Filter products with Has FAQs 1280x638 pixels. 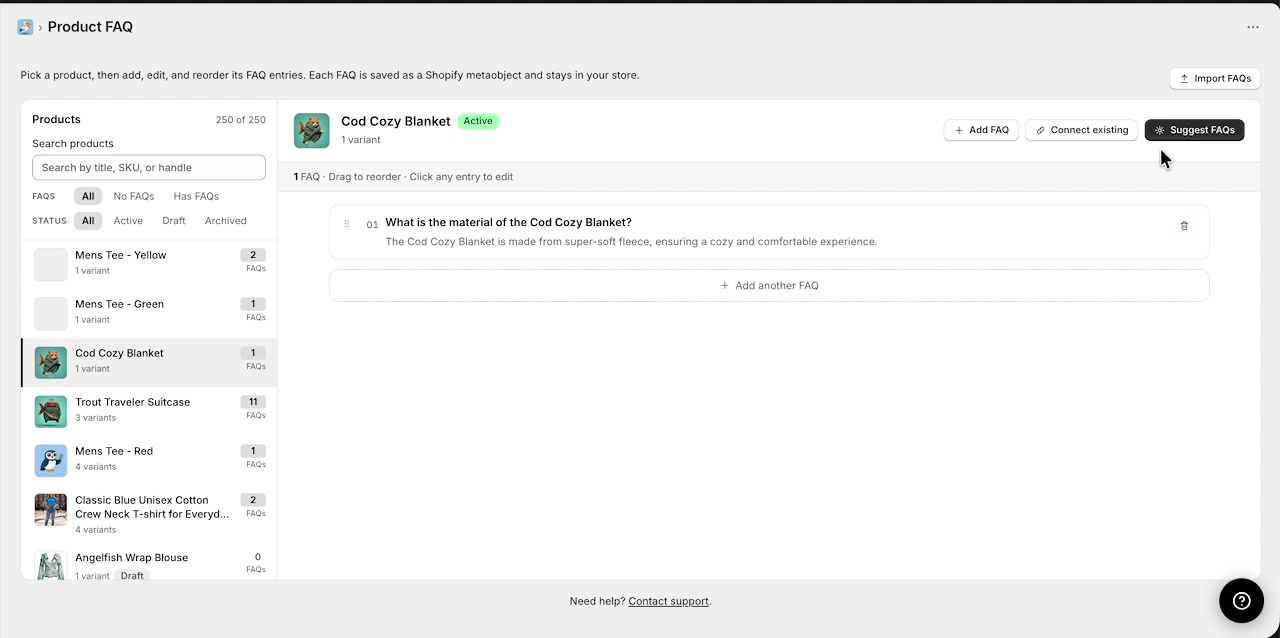tap(196, 196)
